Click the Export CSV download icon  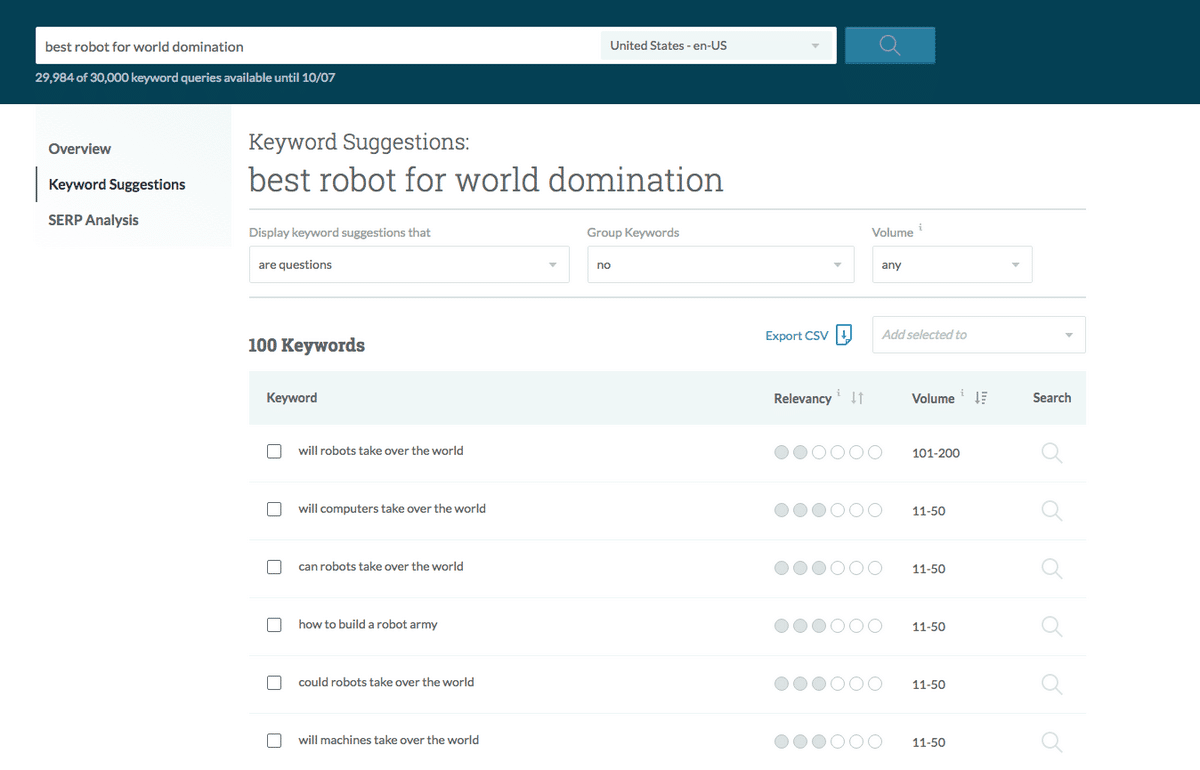point(844,335)
